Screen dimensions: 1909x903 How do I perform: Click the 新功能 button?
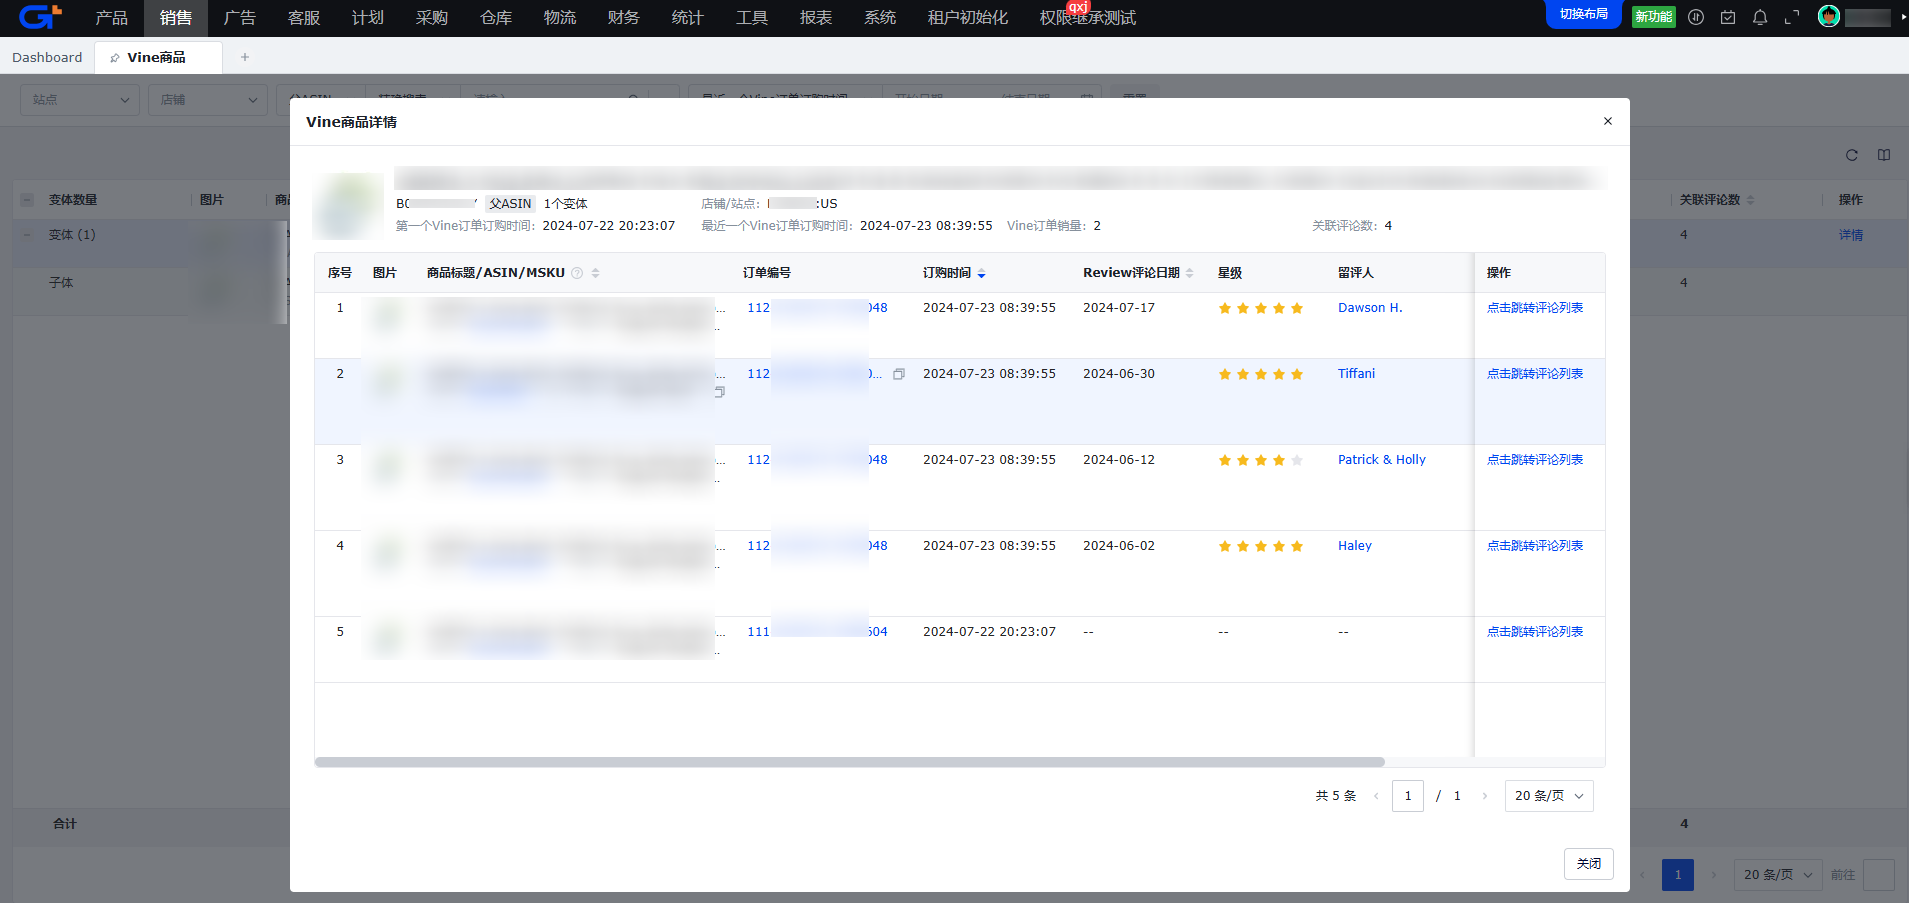click(1654, 16)
